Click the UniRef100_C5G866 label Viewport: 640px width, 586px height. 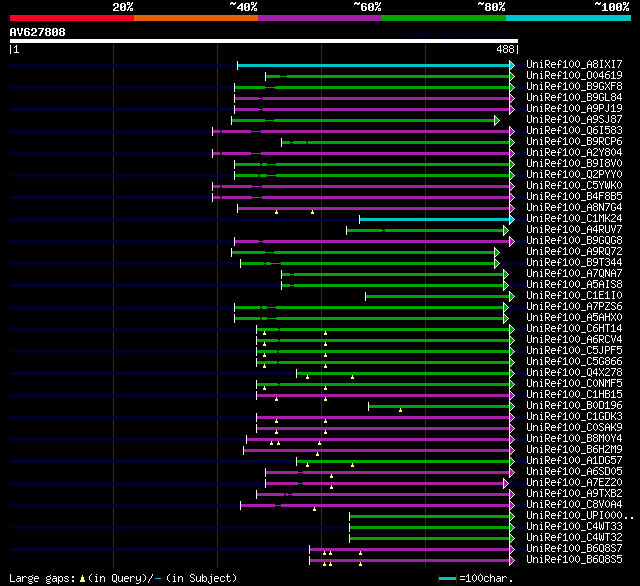(574, 362)
